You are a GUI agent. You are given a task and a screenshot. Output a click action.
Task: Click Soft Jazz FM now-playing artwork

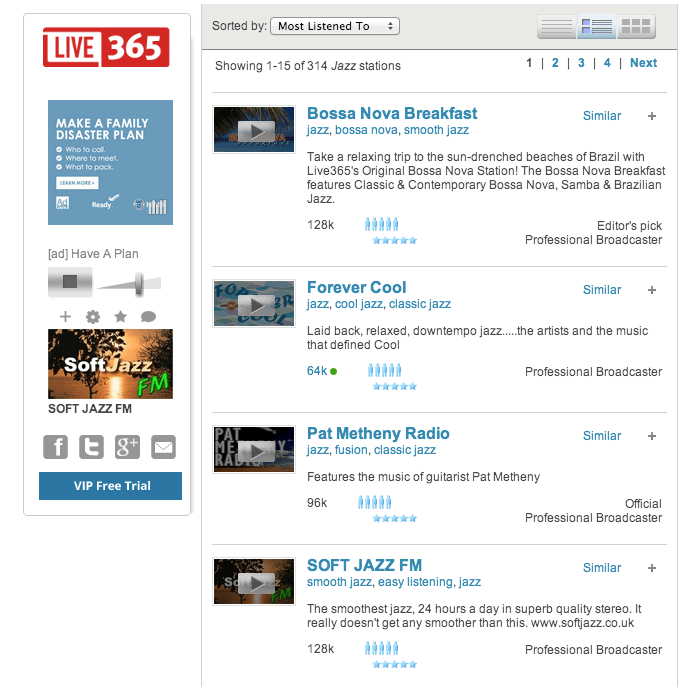click(x=110, y=364)
